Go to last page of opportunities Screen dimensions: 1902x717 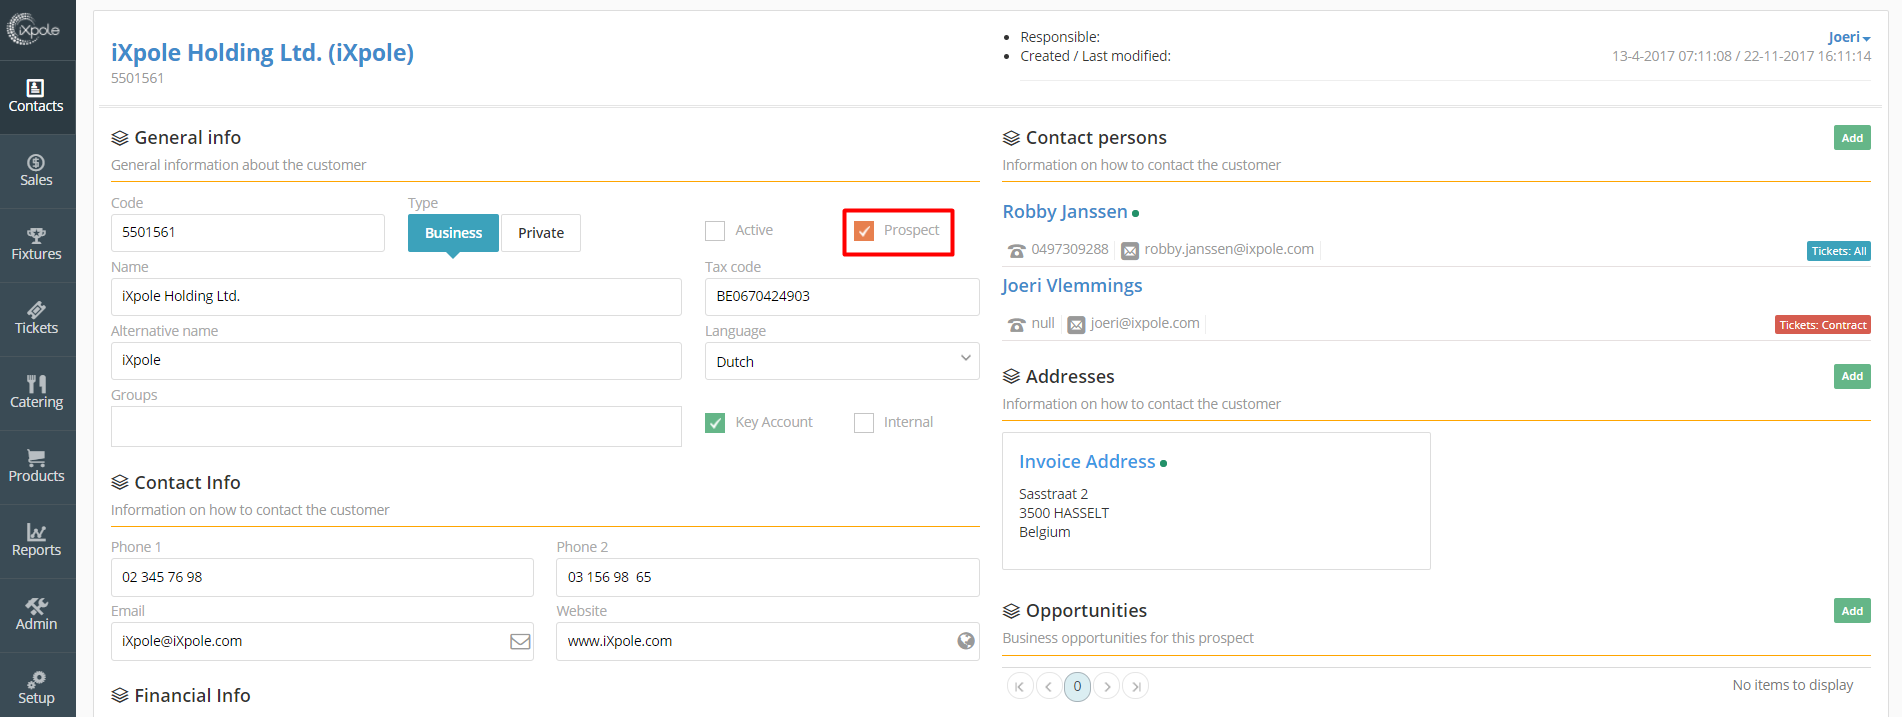(1136, 686)
